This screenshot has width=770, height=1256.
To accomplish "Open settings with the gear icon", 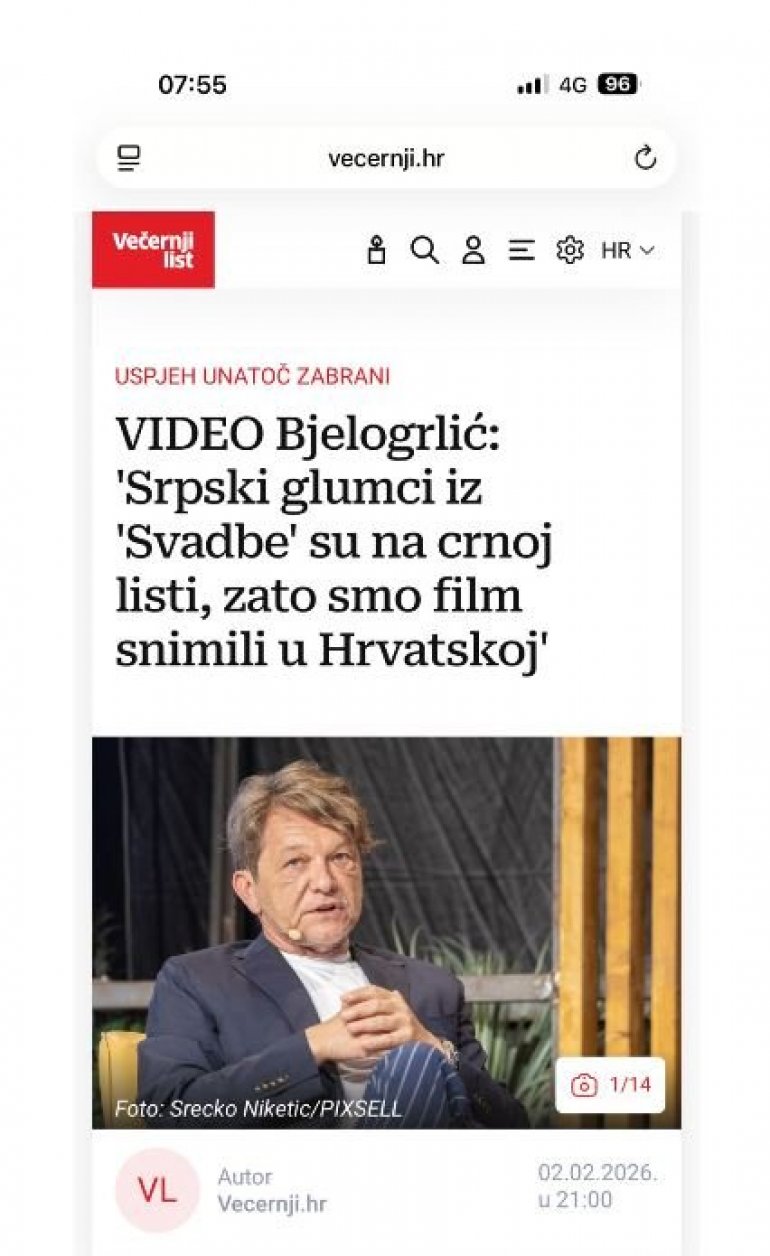I will click(x=570, y=250).
